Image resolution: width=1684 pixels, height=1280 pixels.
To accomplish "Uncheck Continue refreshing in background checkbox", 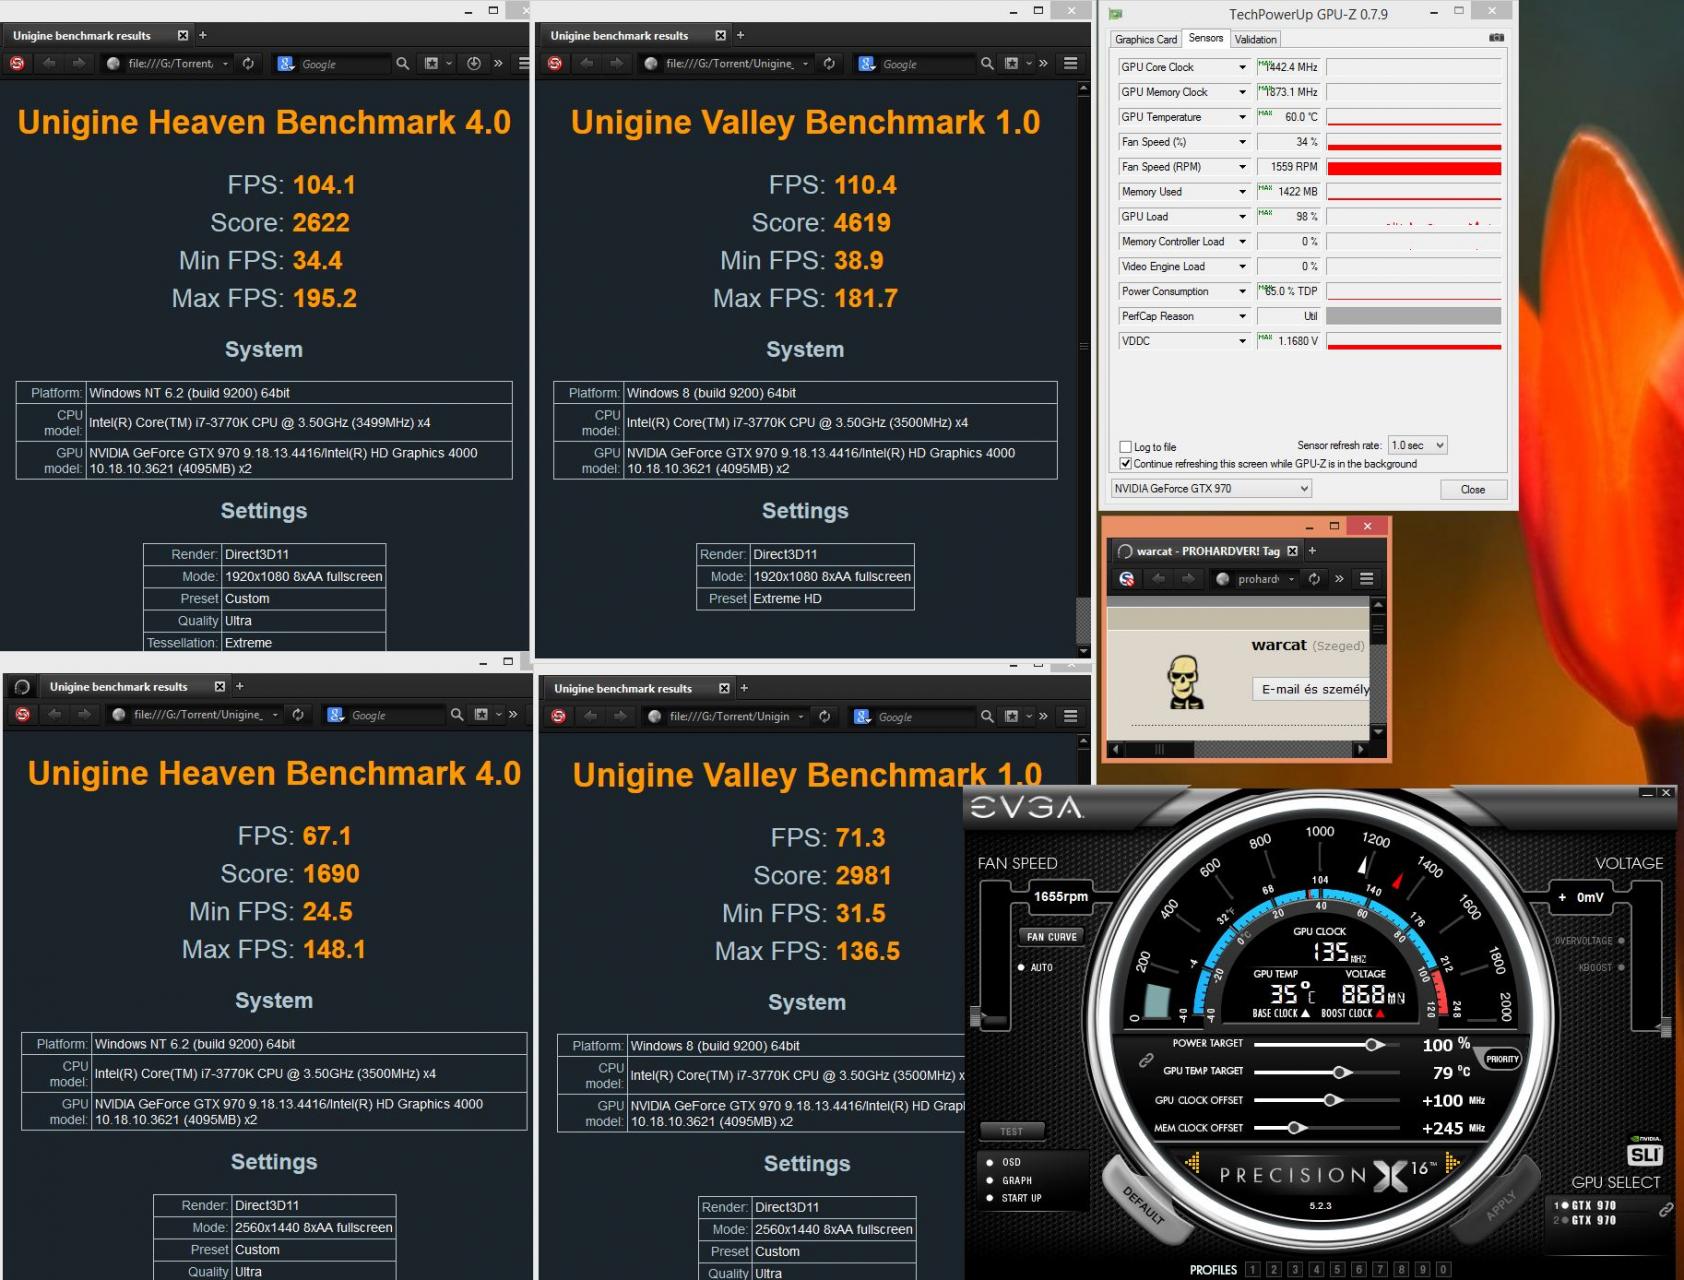I will (1126, 464).
